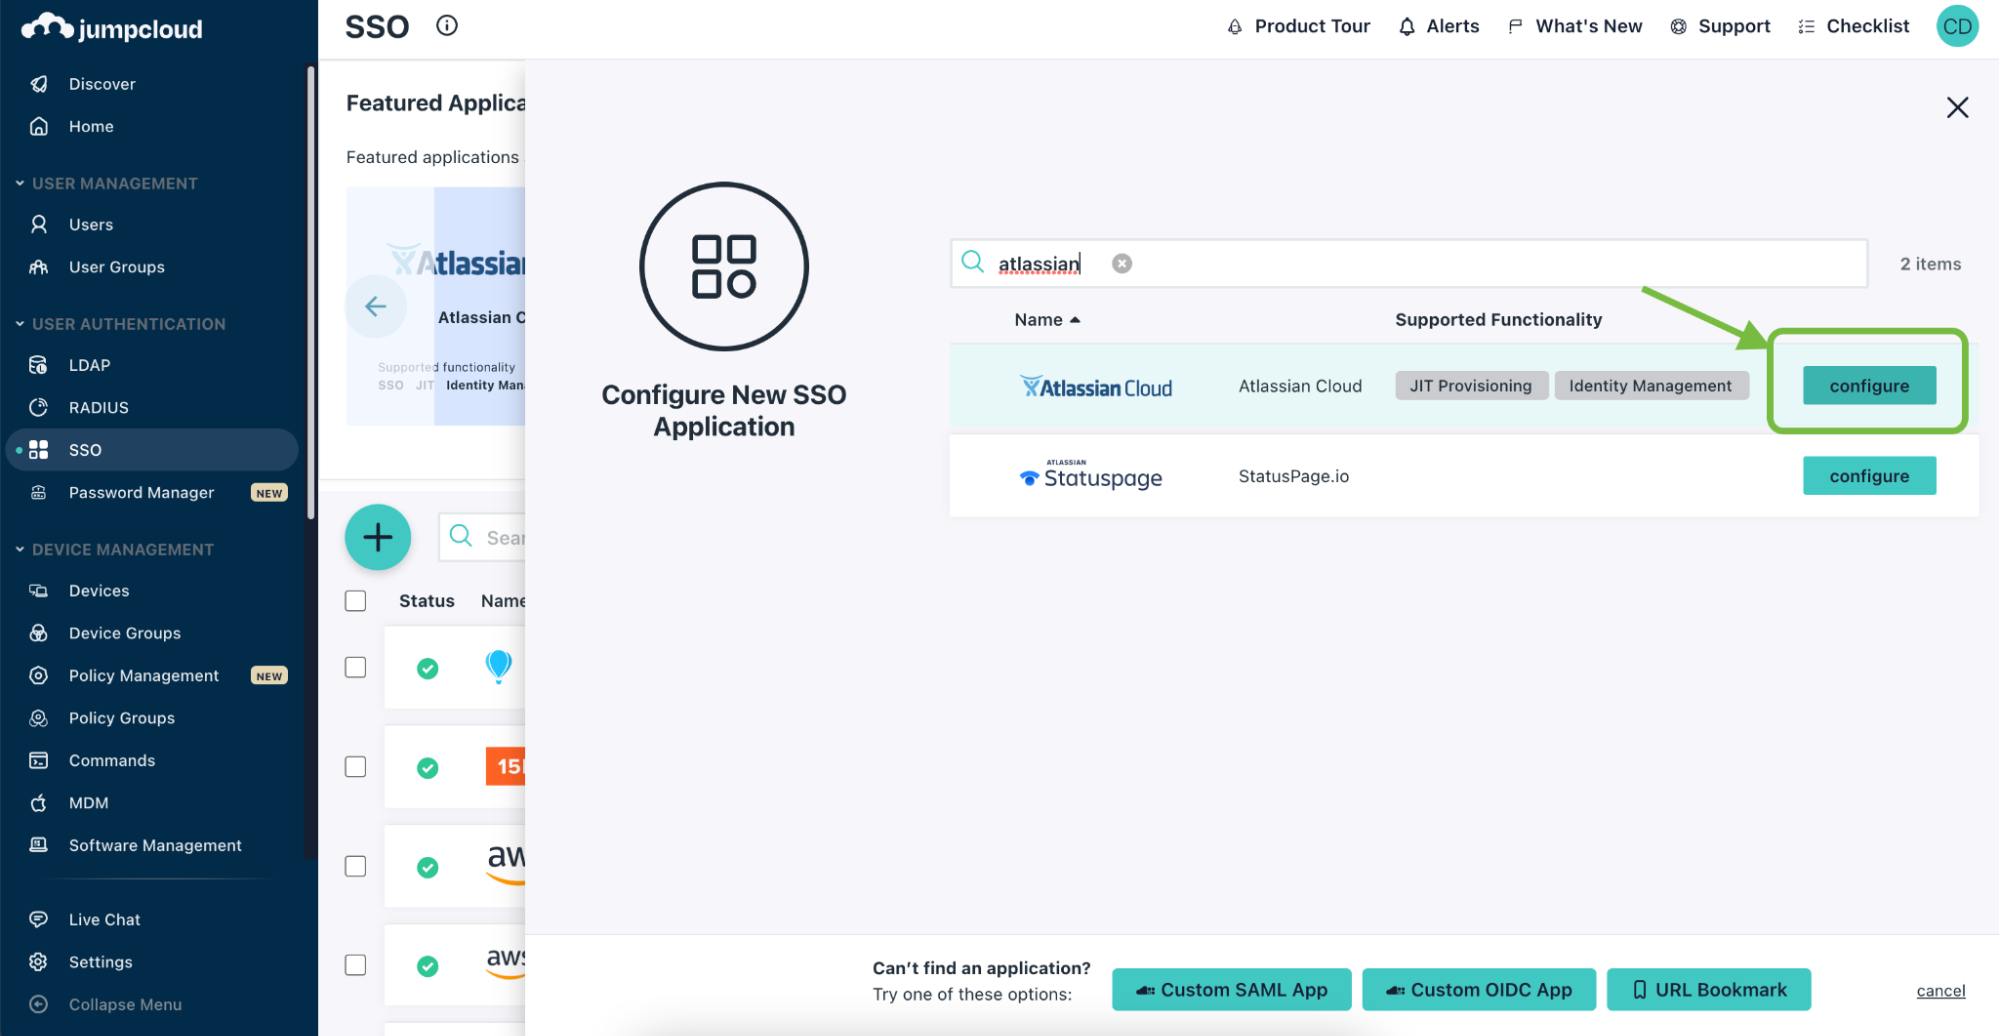
Task: Select all applications checkbox in header
Action: coord(355,601)
